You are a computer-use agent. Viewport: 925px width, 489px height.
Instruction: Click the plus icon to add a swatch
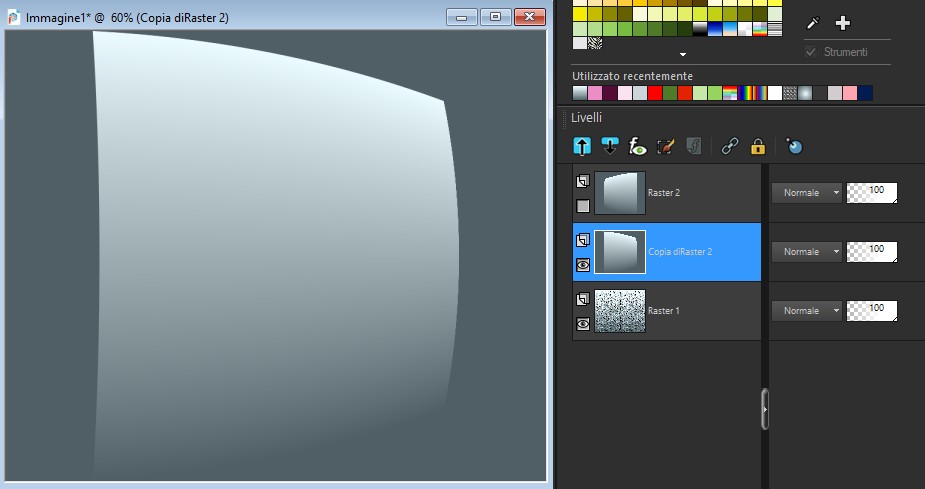[x=842, y=23]
